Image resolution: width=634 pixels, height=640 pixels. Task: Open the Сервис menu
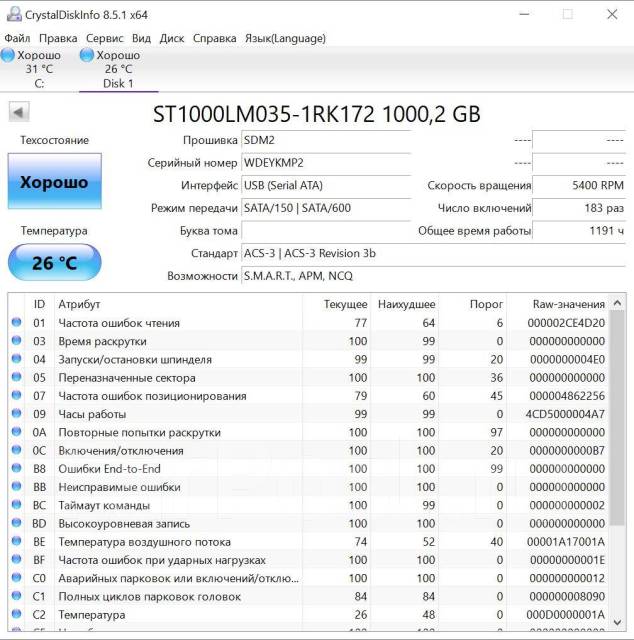click(x=105, y=37)
